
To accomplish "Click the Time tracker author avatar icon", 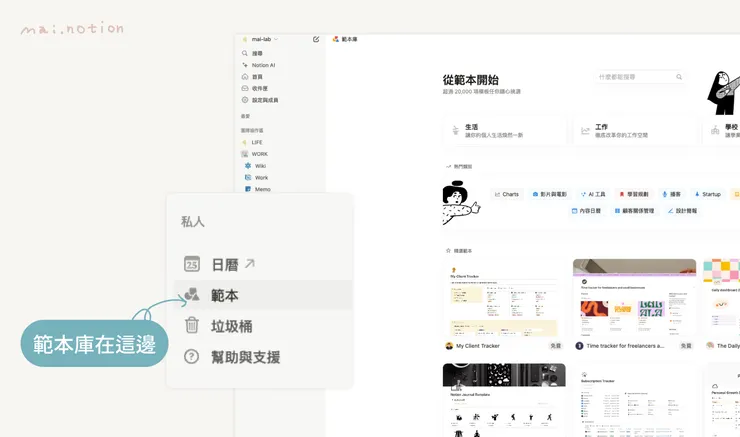I will (579, 346).
